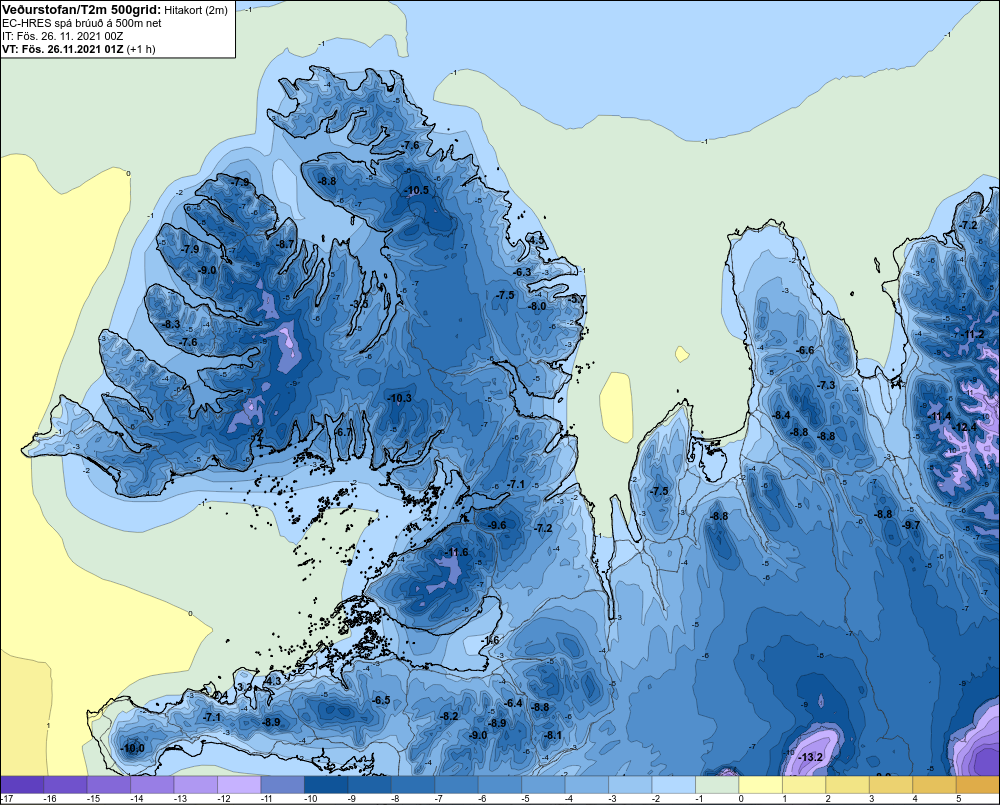The width and height of the screenshot is (1000, 805).
Task: Select legend swatch between -8 and -7
Action: pyautogui.click(x=413, y=785)
